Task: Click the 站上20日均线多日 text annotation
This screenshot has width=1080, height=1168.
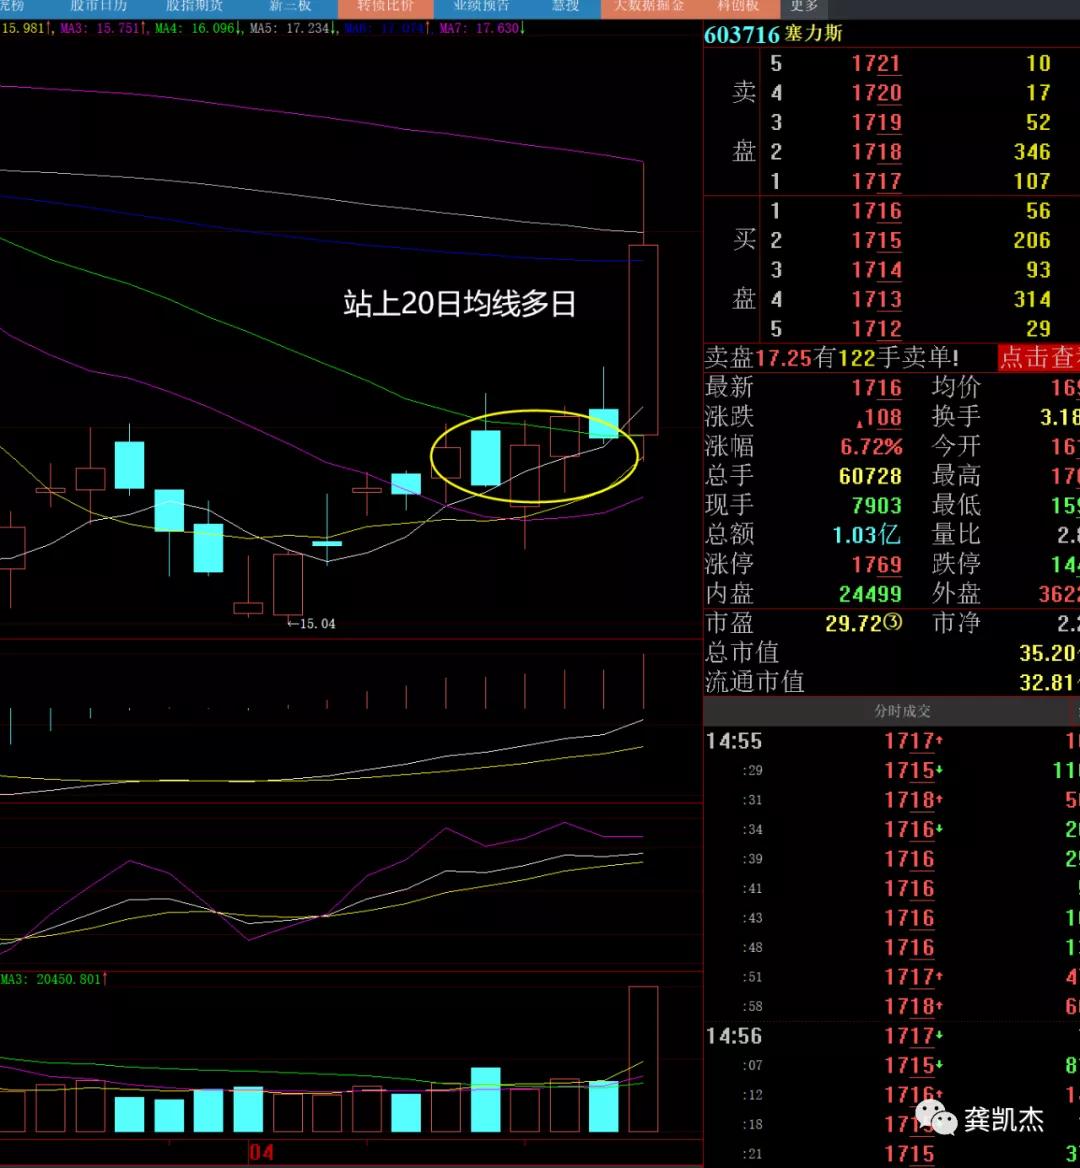Action: click(459, 304)
